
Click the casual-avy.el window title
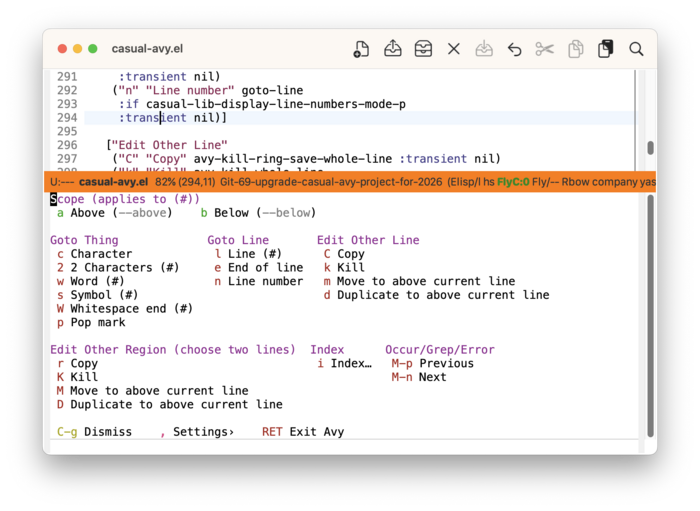[147, 49]
